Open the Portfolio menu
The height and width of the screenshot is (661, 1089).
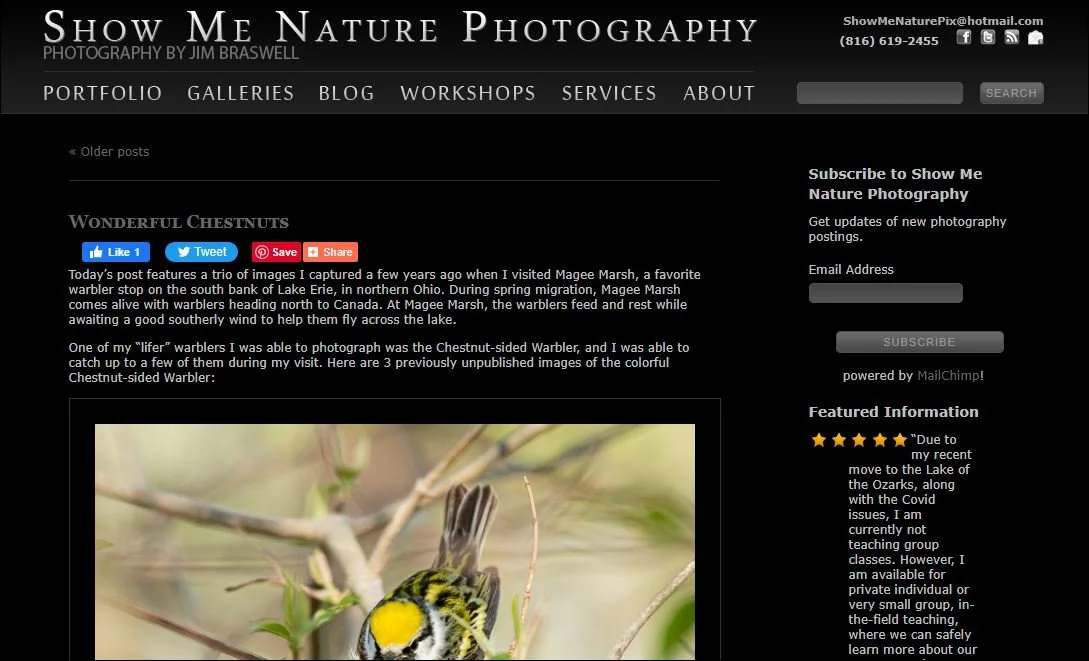click(103, 93)
